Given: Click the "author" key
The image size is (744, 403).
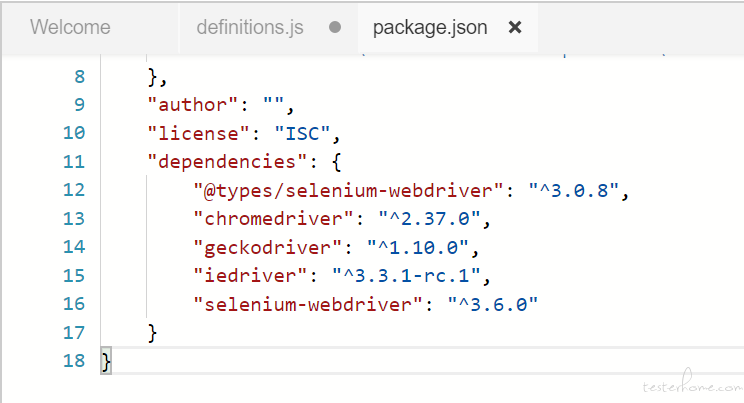Looking at the screenshot, I should tap(193, 105).
